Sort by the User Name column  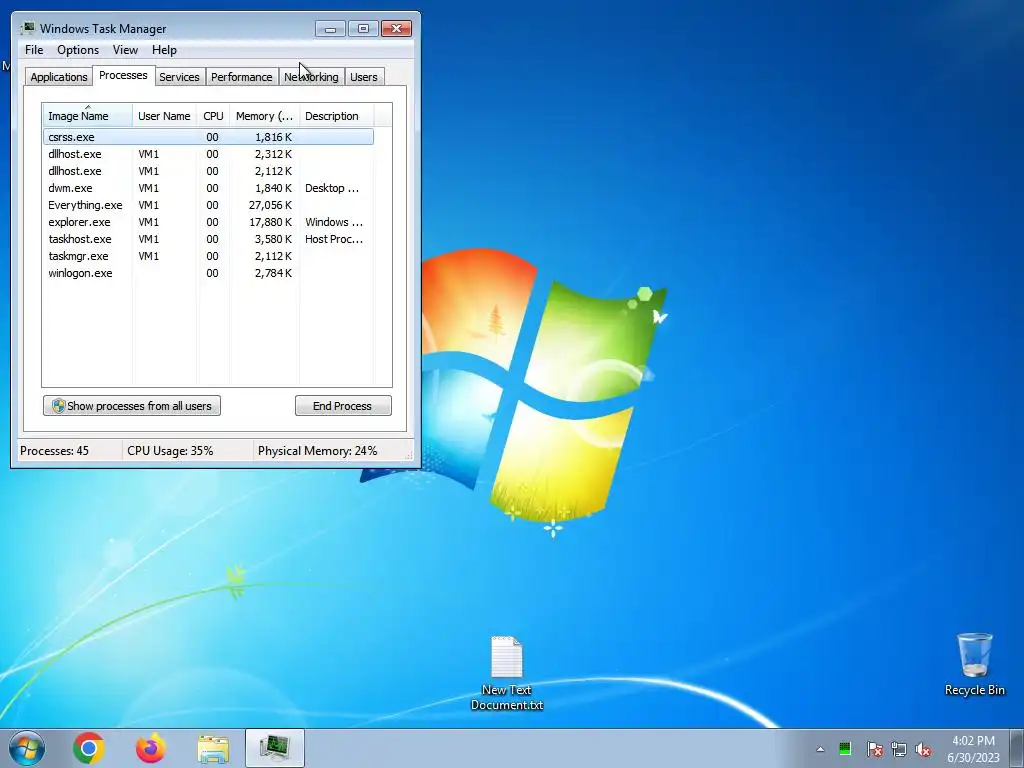164,116
